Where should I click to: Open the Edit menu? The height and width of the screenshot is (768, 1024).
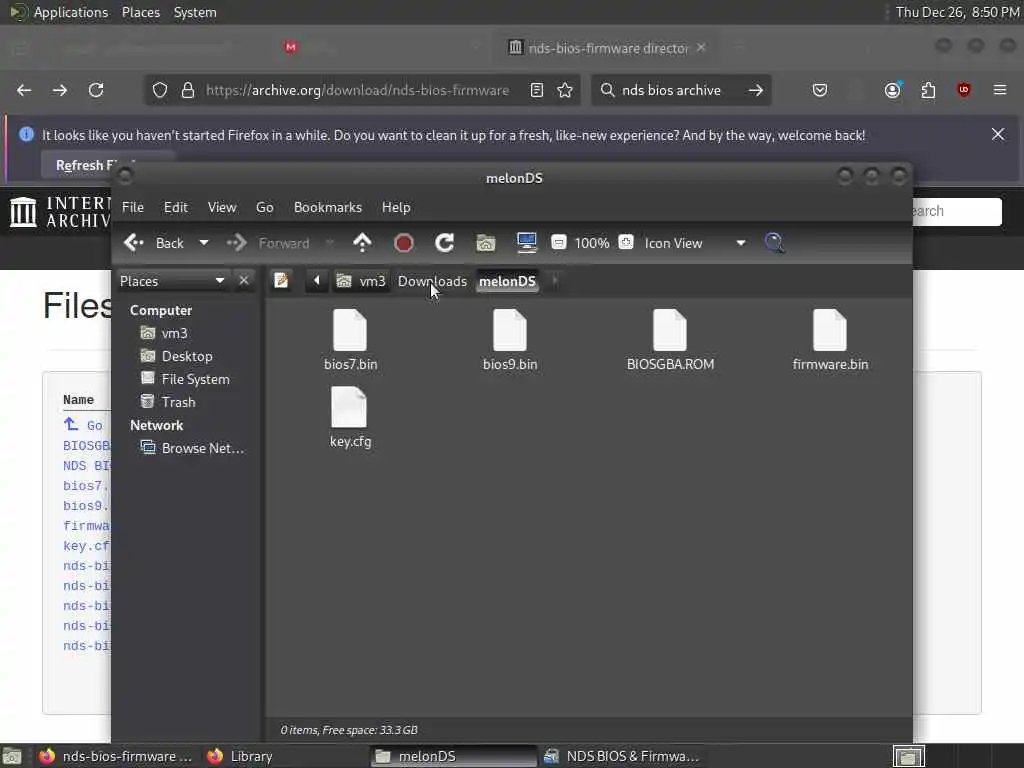coord(176,207)
